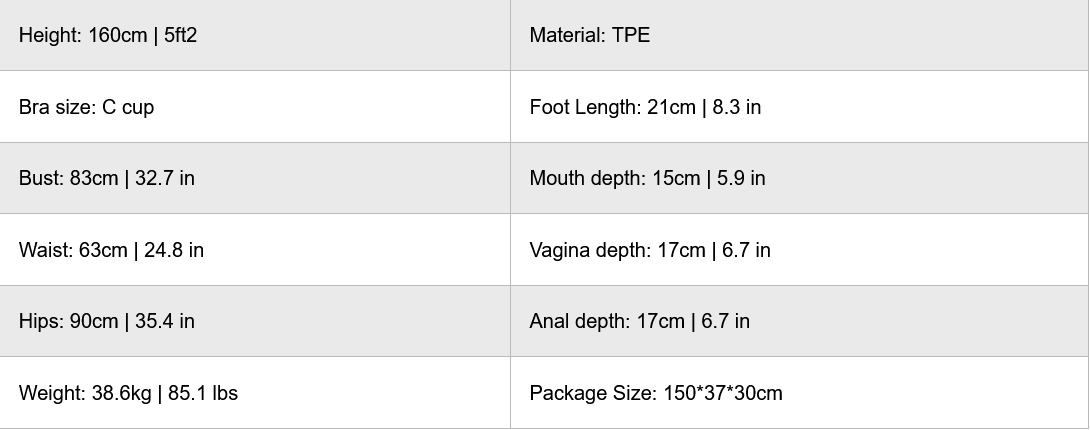Select the 85.1 lbs weight value

tap(203, 393)
